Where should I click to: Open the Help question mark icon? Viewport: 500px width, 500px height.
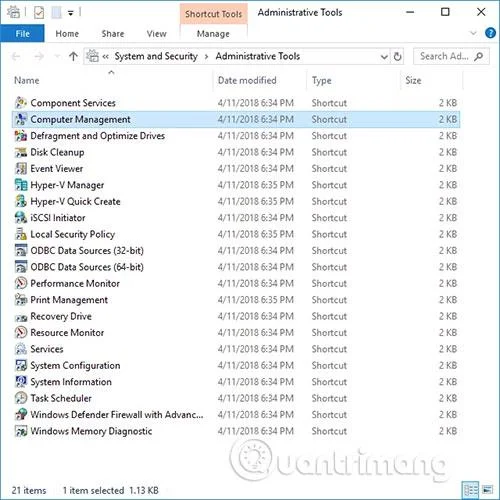(x=490, y=33)
